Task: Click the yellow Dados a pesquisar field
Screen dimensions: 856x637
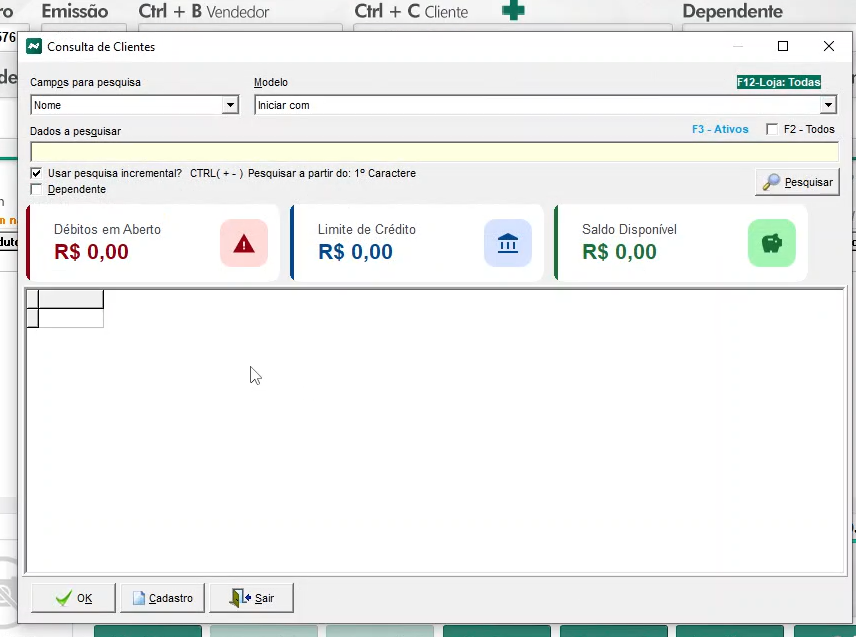Action: point(434,152)
